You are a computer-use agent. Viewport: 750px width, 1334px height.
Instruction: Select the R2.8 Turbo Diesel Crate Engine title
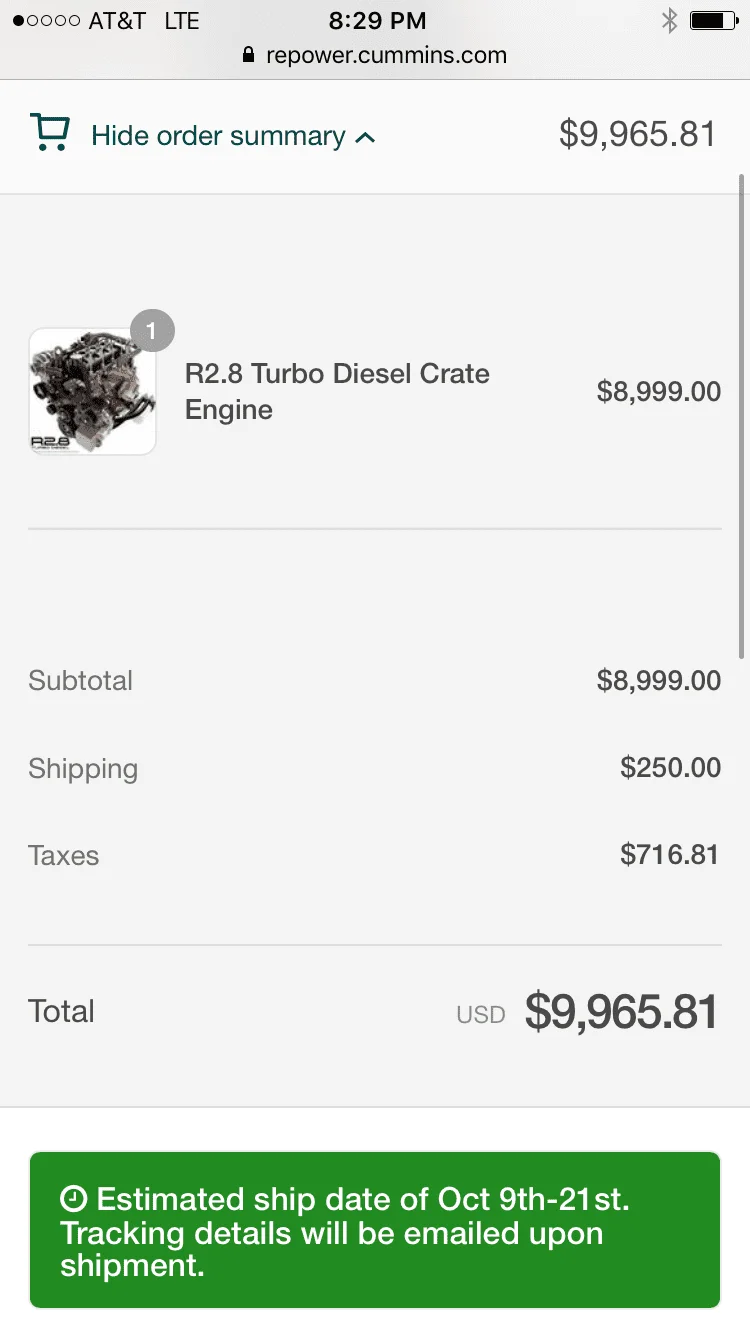[337, 391]
